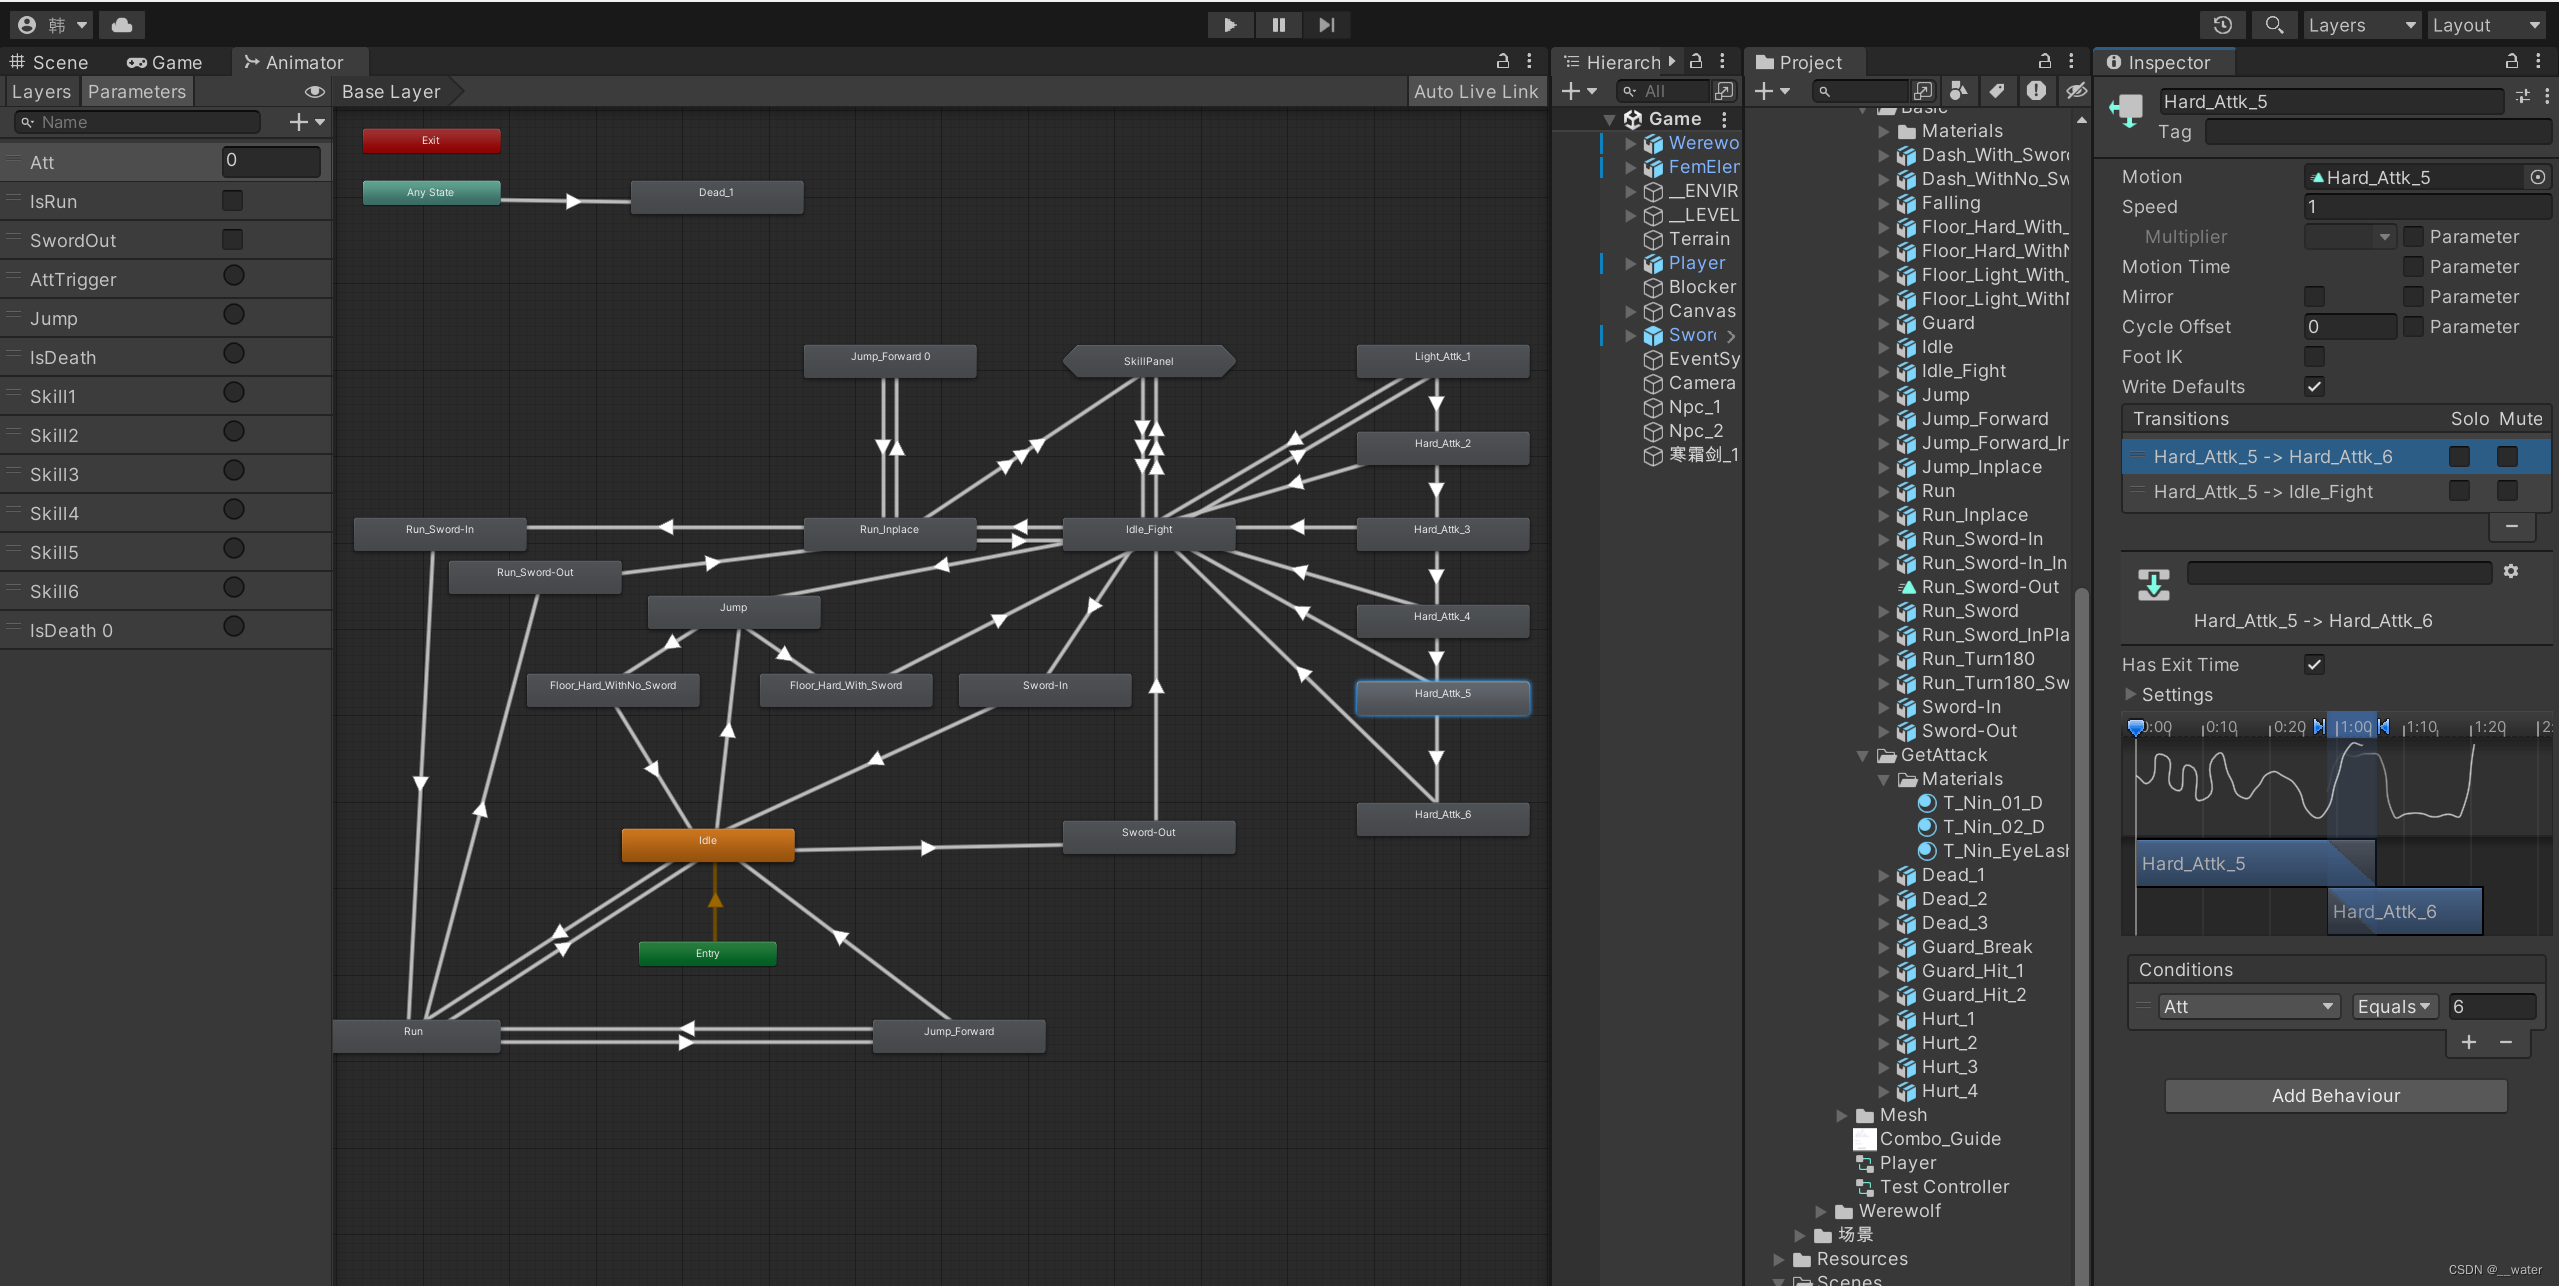Click the remove transition minus button

coord(2512,526)
